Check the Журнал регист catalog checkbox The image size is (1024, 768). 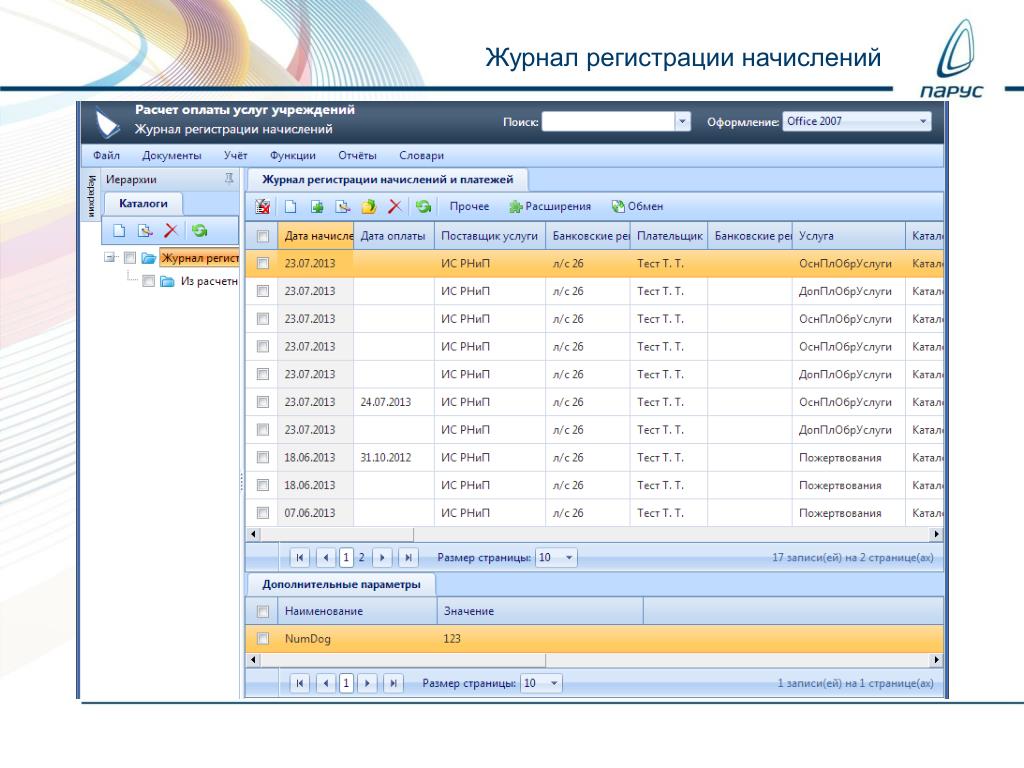[130, 258]
